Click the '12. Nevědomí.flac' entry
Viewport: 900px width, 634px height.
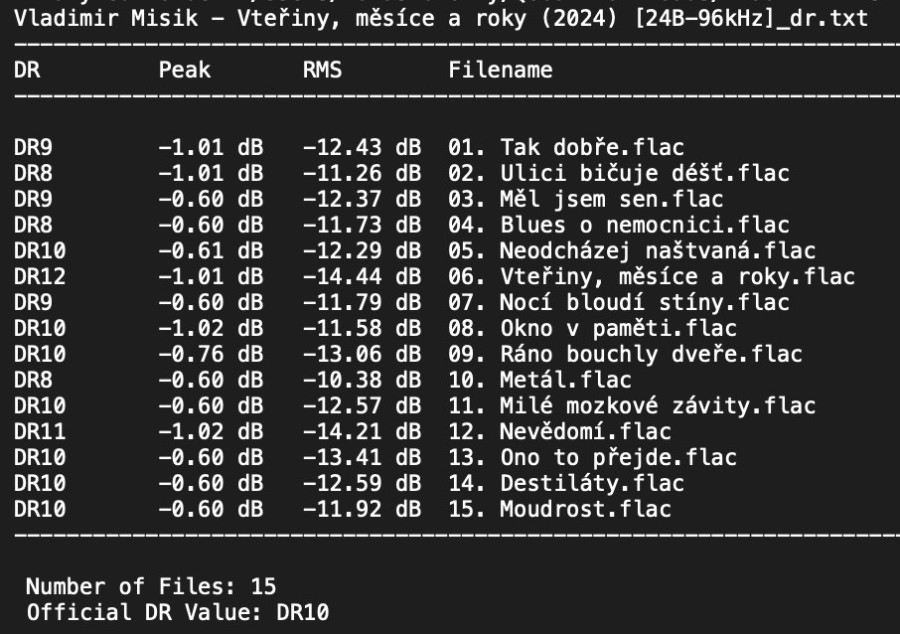[x=559, y=433]
